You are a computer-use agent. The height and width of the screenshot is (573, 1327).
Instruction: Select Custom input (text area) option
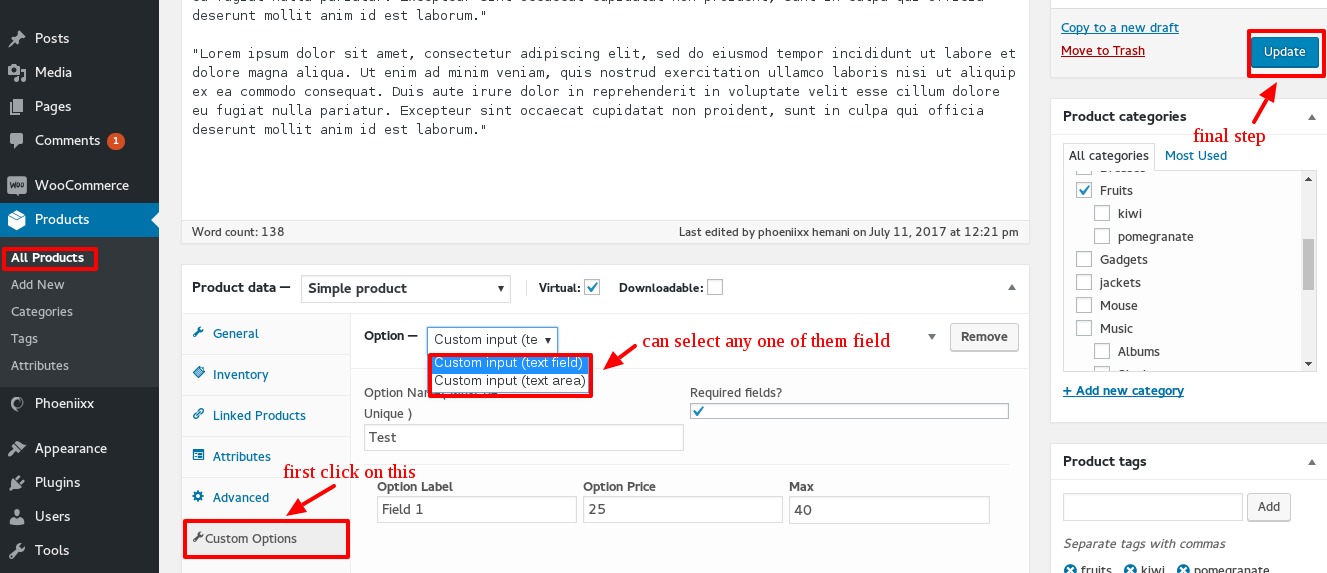click(509, 381)
